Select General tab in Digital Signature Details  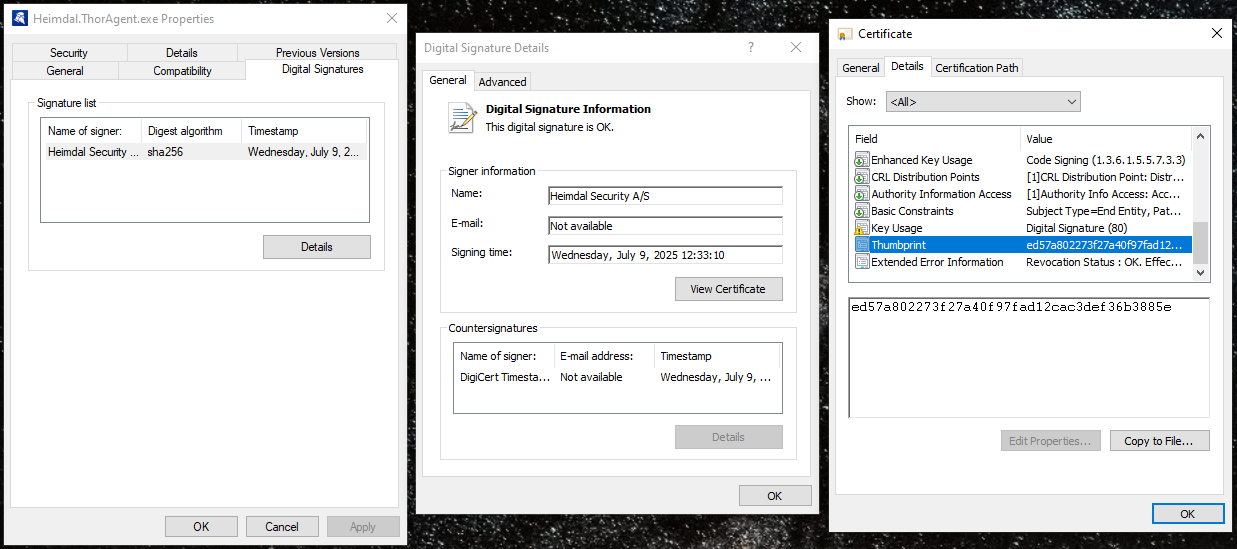click(448, 80)
